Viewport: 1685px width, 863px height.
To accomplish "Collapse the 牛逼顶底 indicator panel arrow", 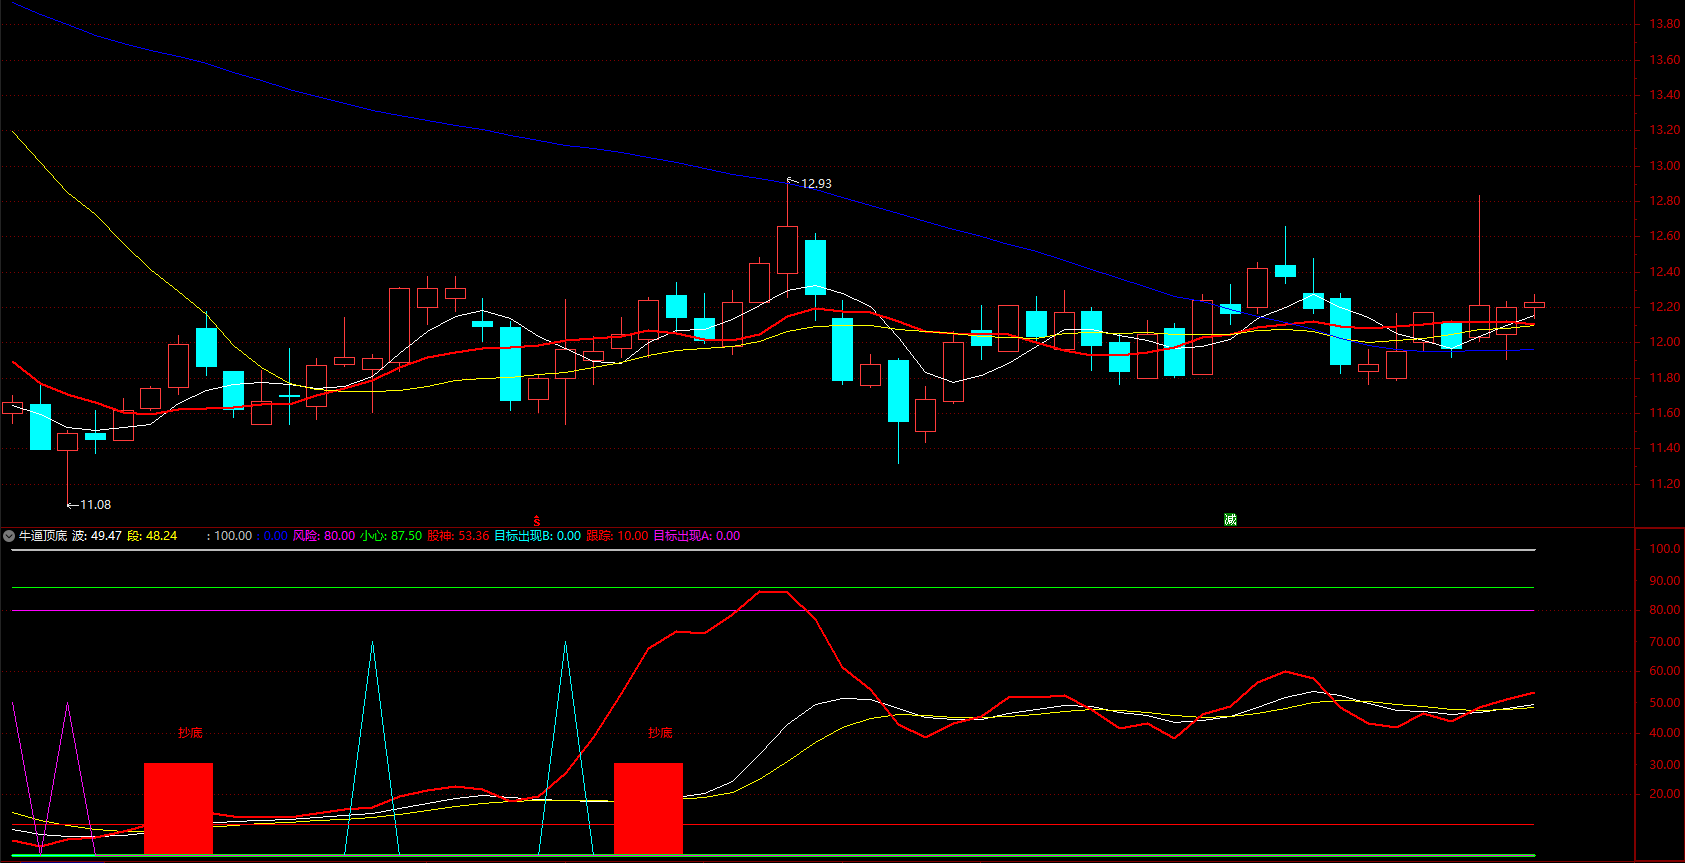I will (x=9, y=536).
